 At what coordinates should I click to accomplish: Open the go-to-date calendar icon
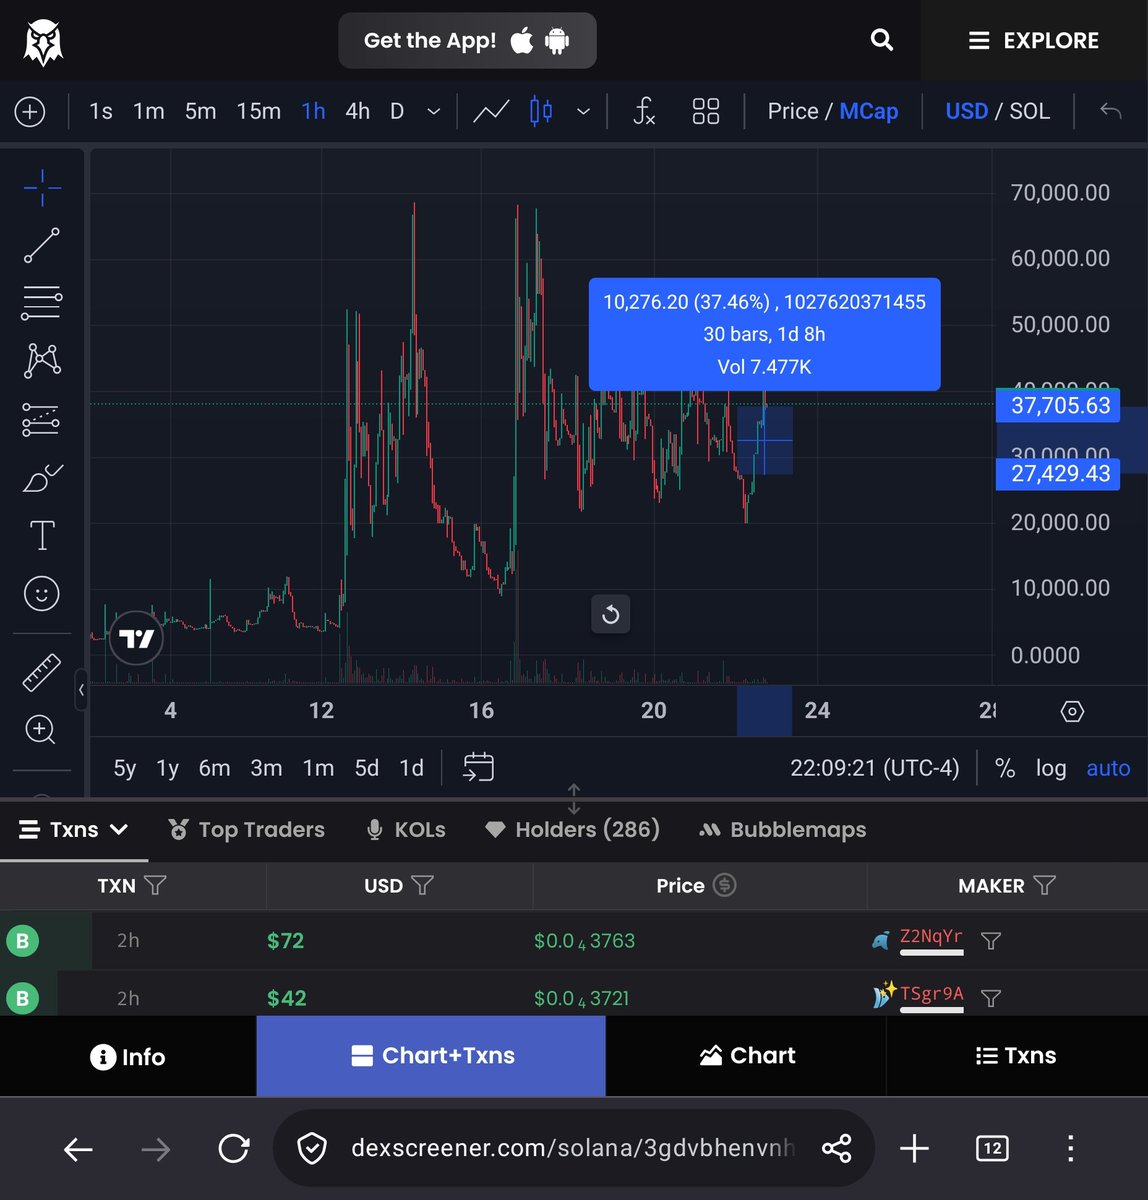pos(479,767)
